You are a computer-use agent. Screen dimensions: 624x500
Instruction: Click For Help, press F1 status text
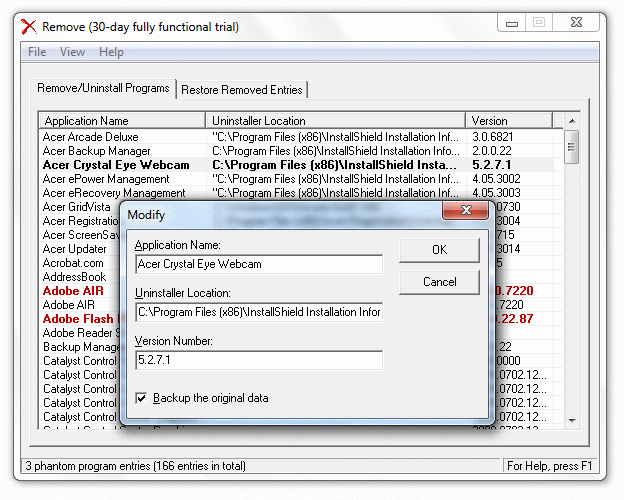[550, 466]
